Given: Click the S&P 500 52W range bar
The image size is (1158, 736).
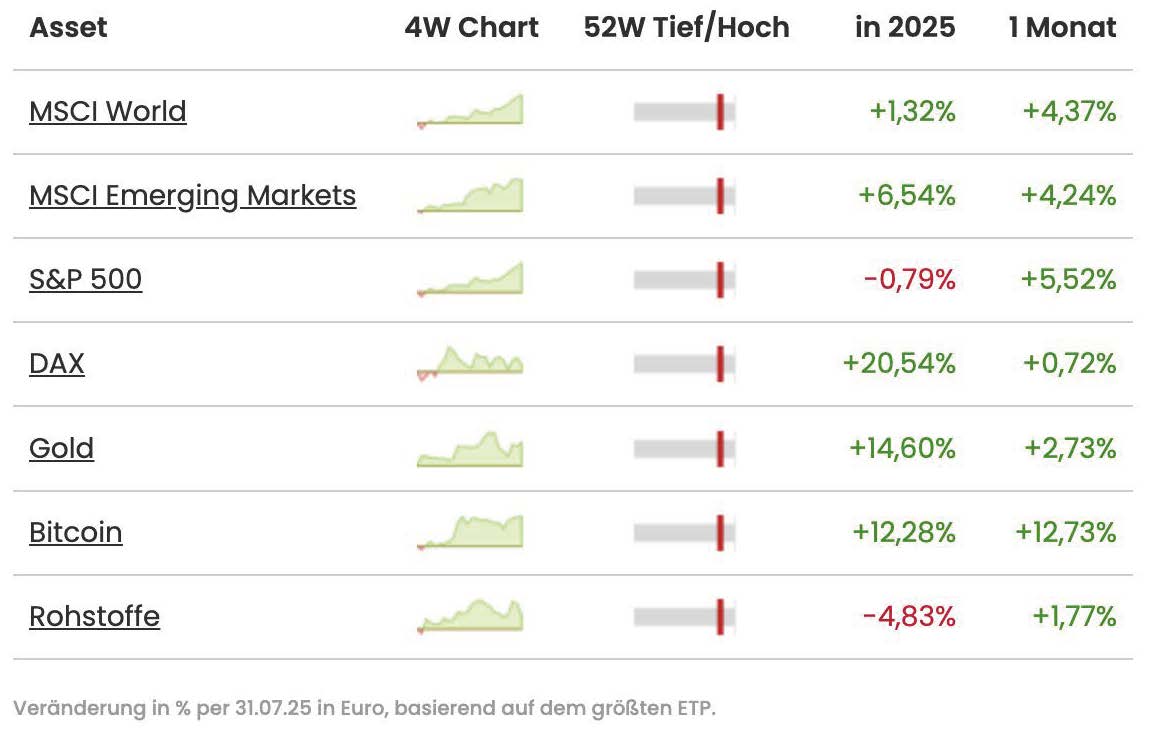Looking at the screenshot, I should click(685, 279).
